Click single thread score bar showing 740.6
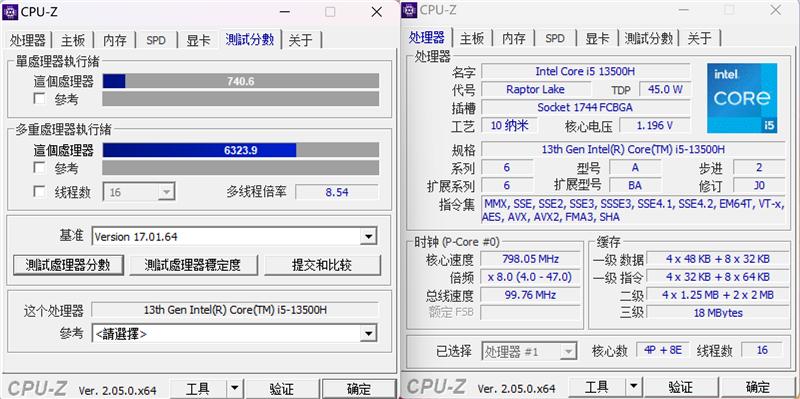The width and height of the screenshot is (800, 399). click(241, 81)
